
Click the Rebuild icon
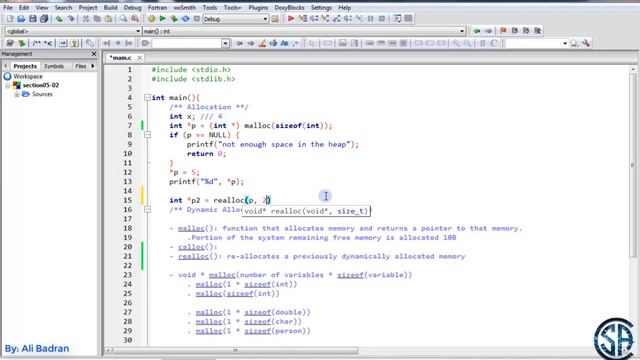tap(185, 19)
